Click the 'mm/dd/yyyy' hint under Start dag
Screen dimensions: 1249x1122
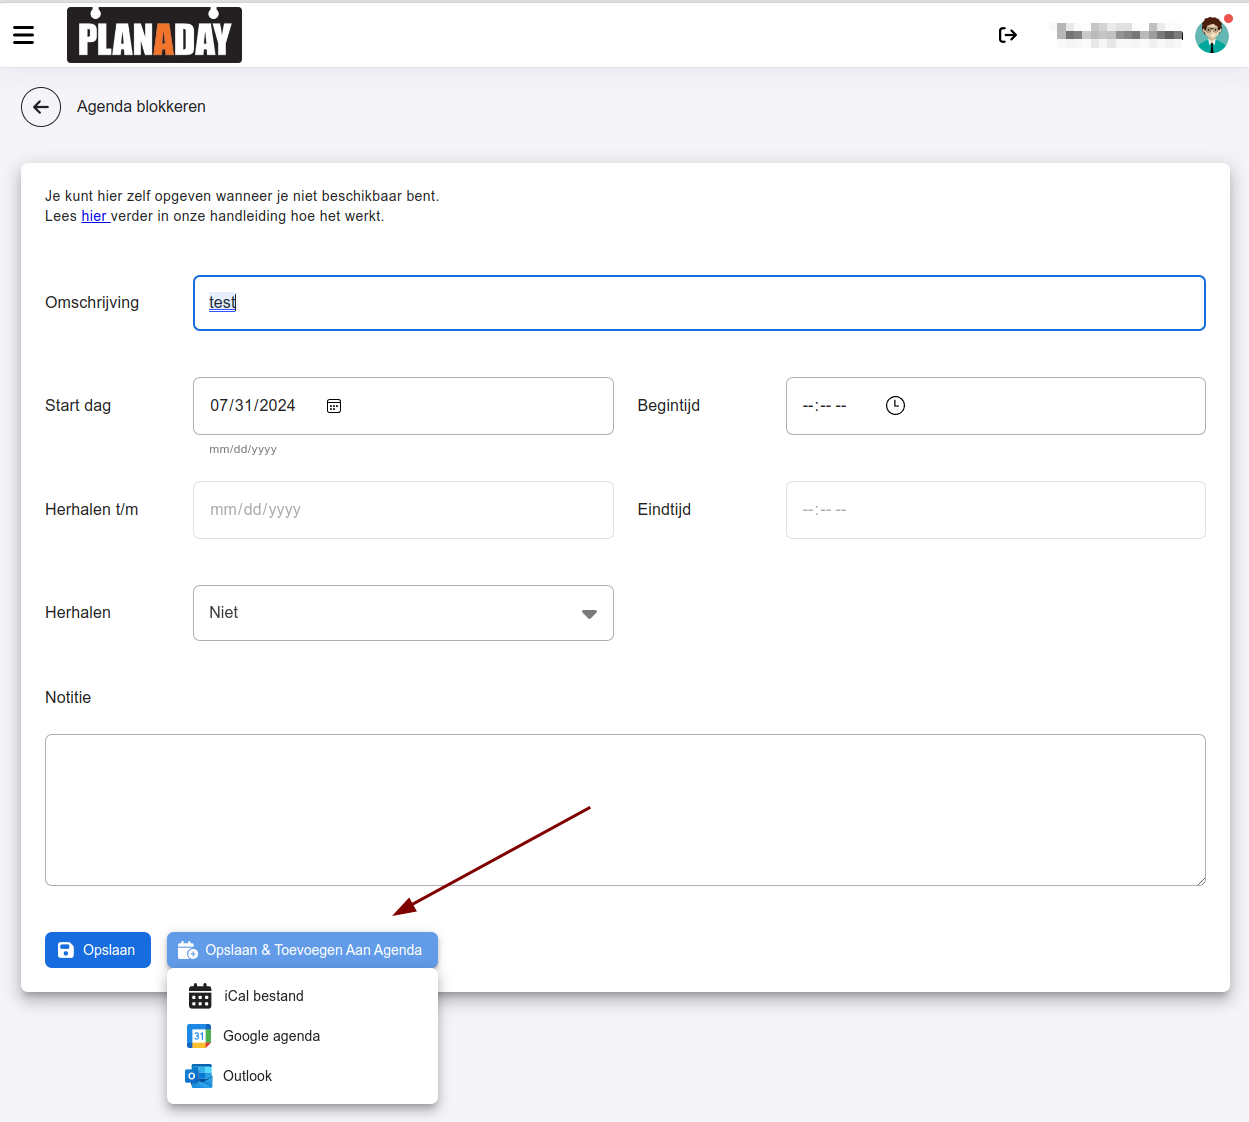(x=243, y=450)
